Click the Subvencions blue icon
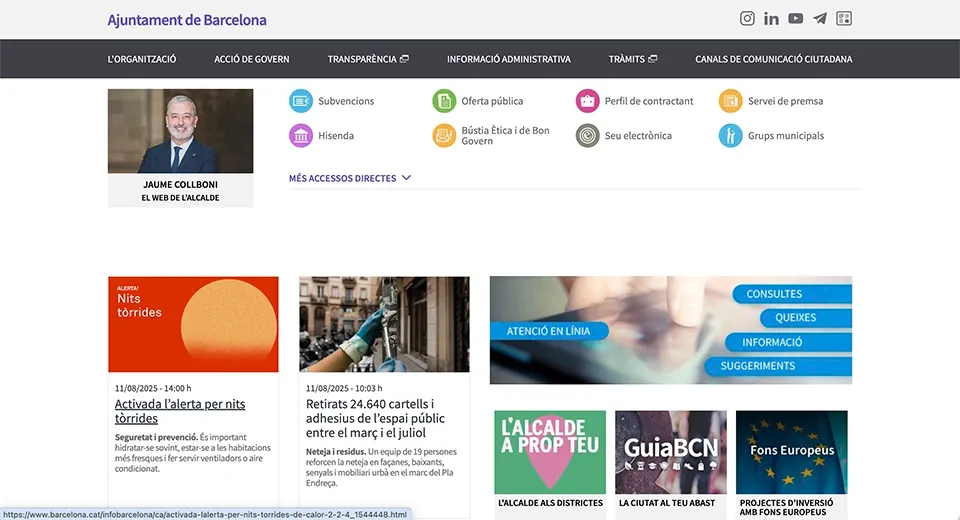960x520 pixels. [301, 101]
